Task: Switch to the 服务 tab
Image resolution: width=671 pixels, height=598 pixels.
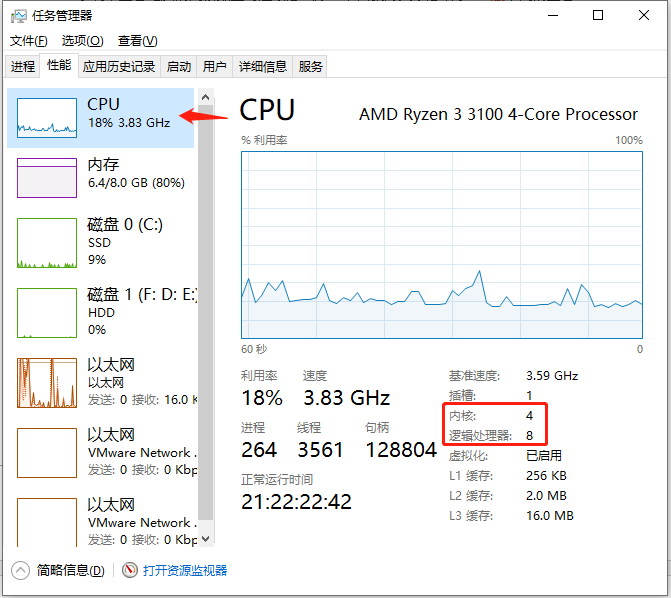Action: click(x=311, y=67)
